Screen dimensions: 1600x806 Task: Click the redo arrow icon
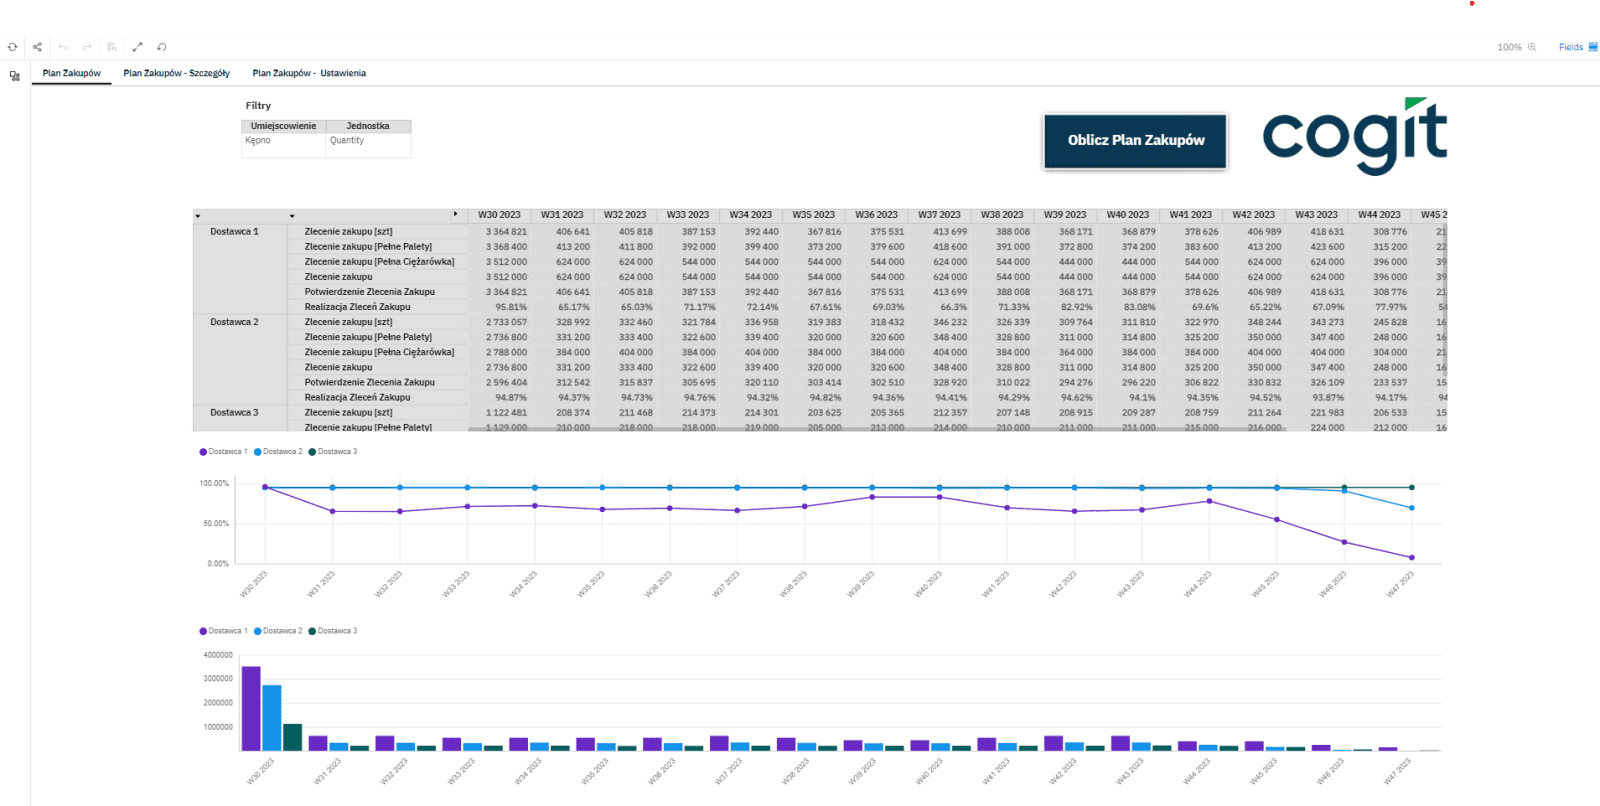coord(87,47)
